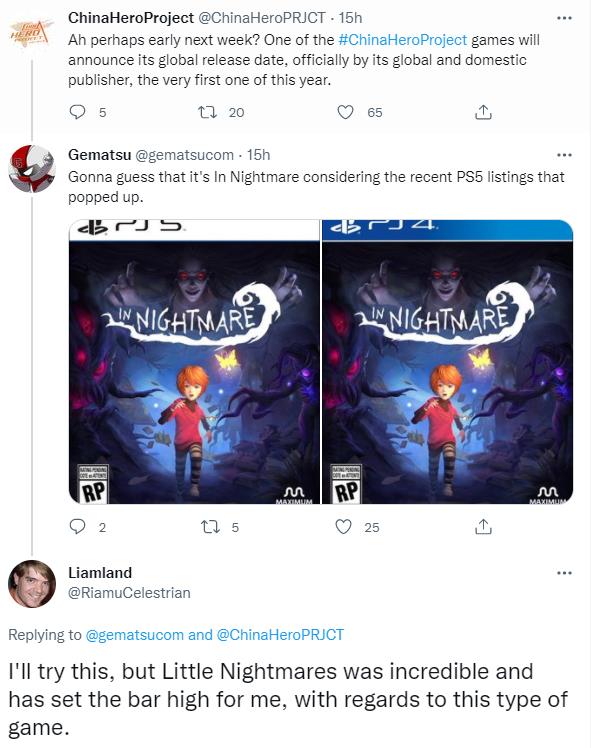Open ChinaHeroProject profile avatar
This screenshot has height=748, width=591.
(x=30, y=33)
